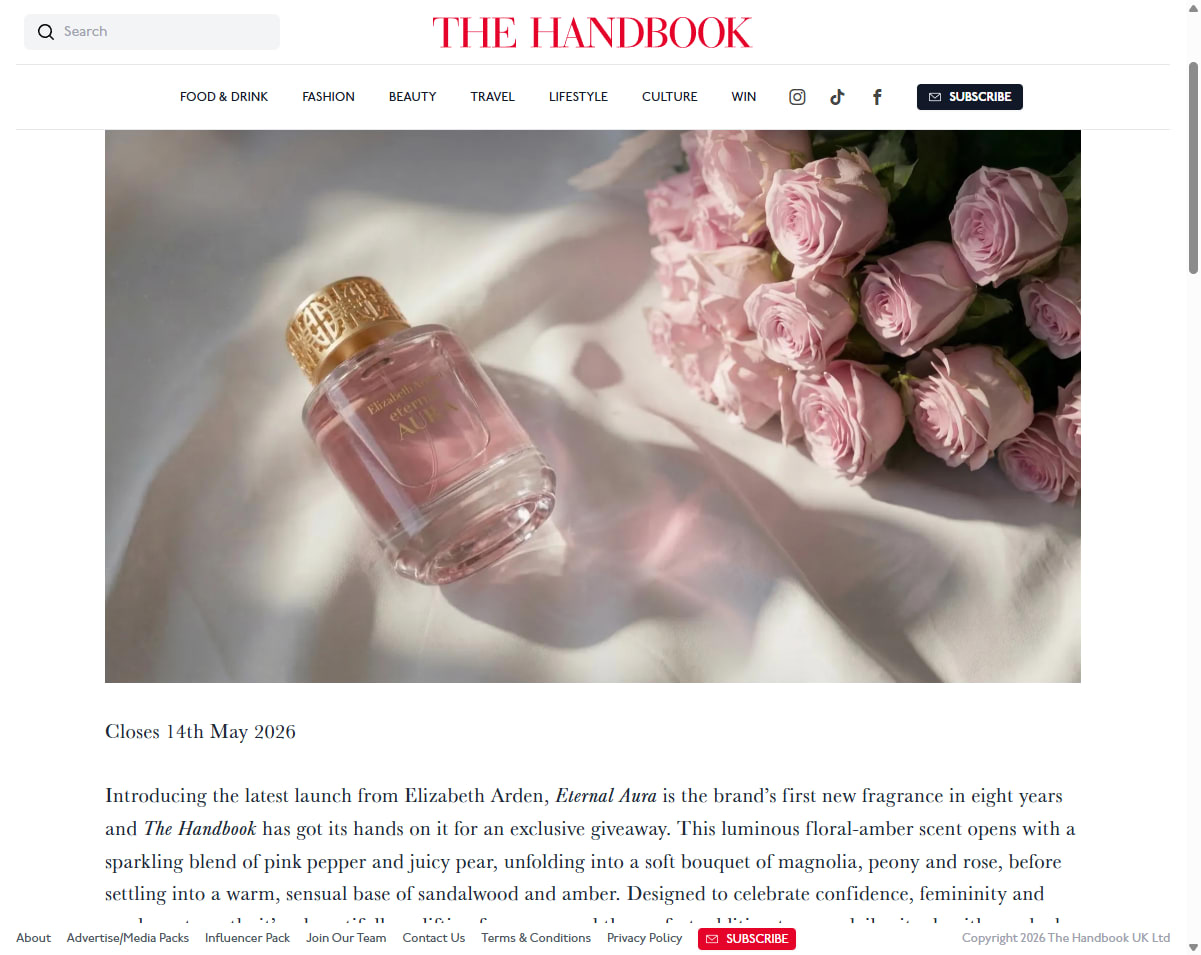Click The Handbook logo
Image resolution: width=1201 pixels, height=955 pixels.
click(592, 32)
